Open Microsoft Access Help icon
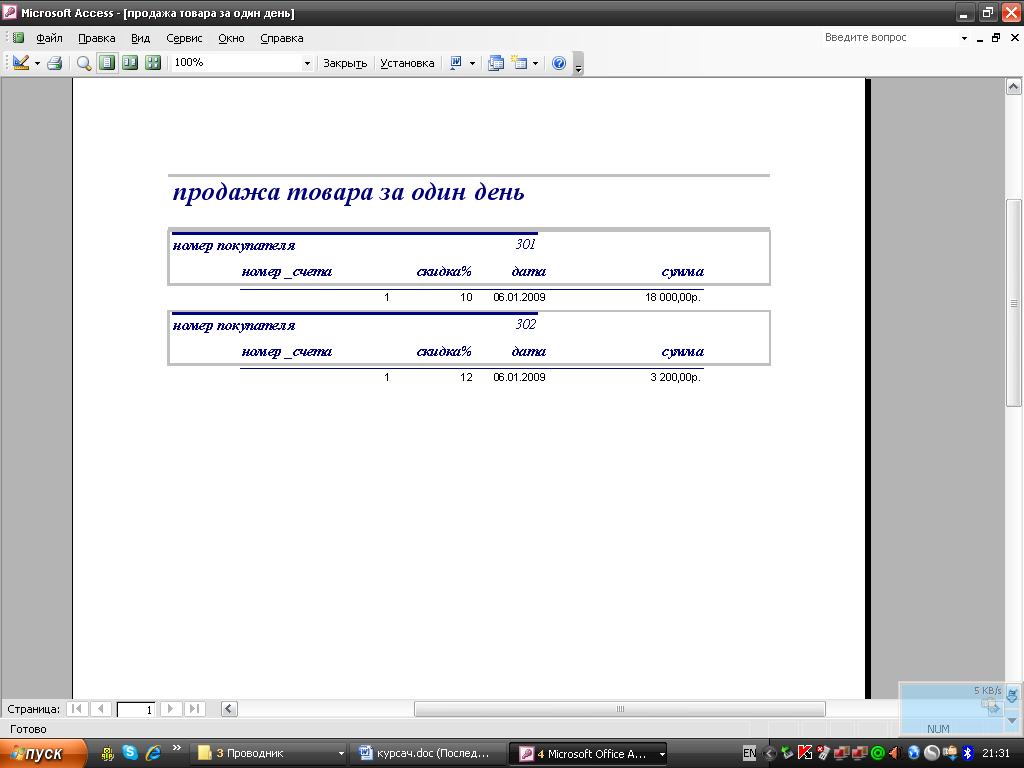This screenshot has height=768, width=1024. point(559,63)
